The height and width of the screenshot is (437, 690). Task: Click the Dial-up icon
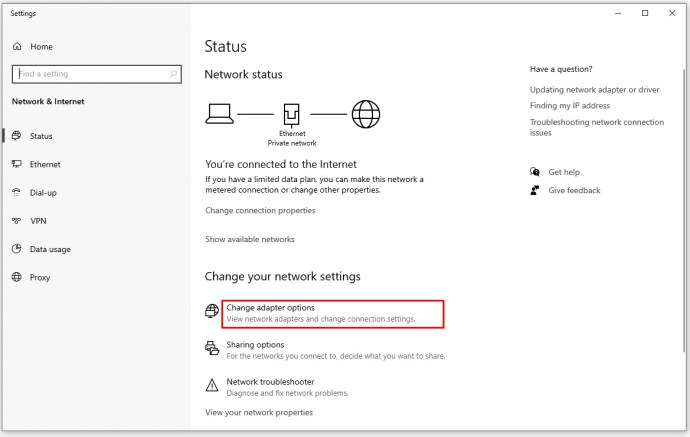pyautogui.click(x=16, y=192)
